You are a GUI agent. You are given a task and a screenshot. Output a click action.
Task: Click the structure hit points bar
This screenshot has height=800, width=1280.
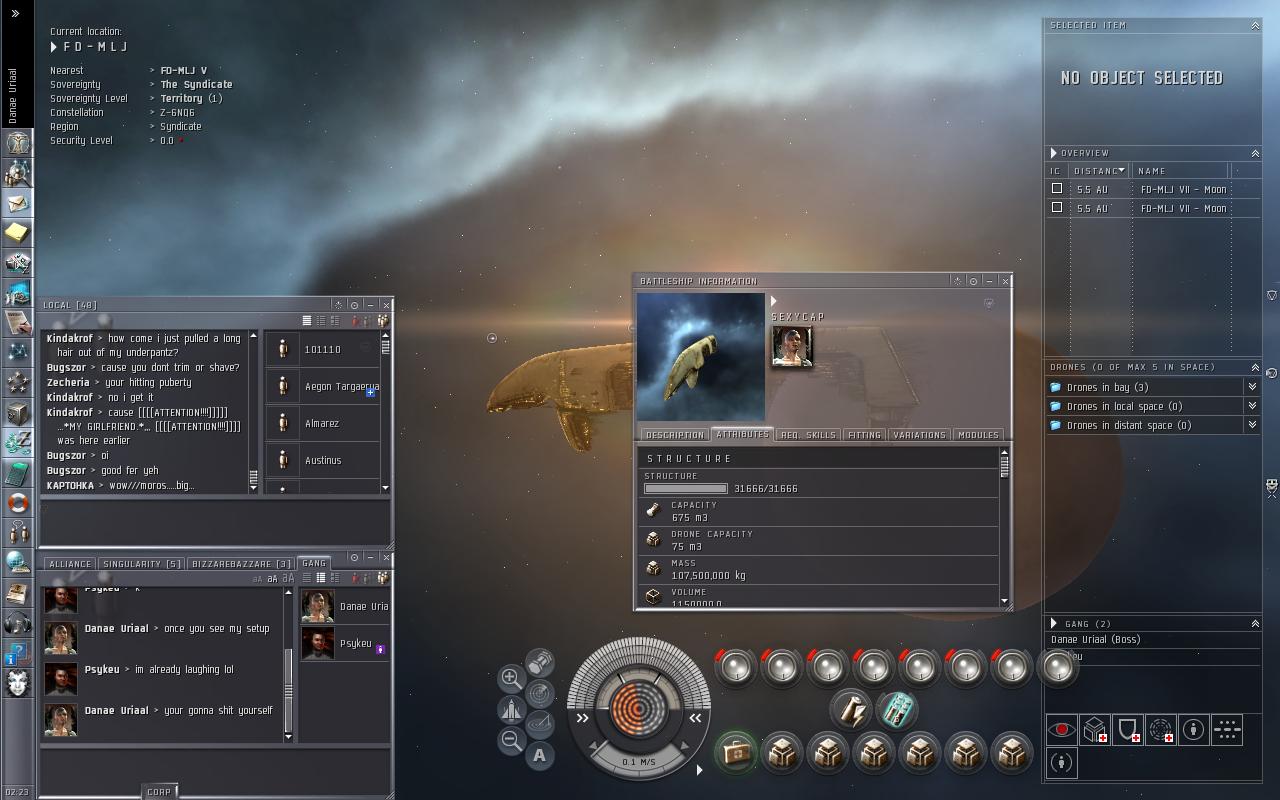point(685,489)
